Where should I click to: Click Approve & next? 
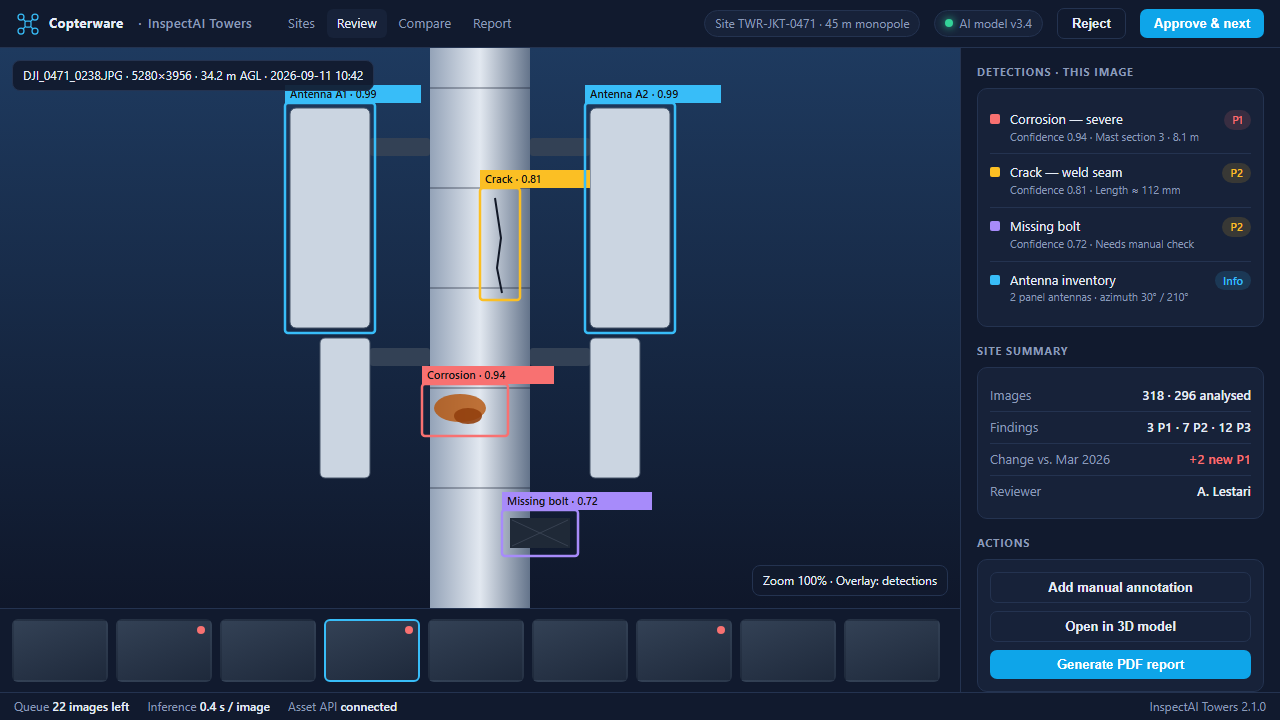pos(1202,24)
